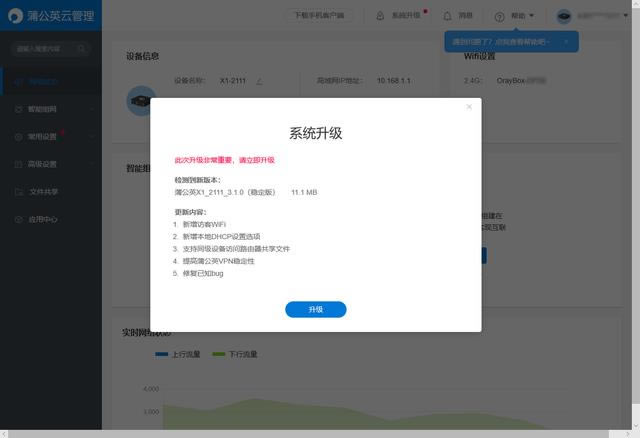Expand the 高级设置 sidebar menu
The width and height of the screenshot is (640, 438).
point(44,164)
